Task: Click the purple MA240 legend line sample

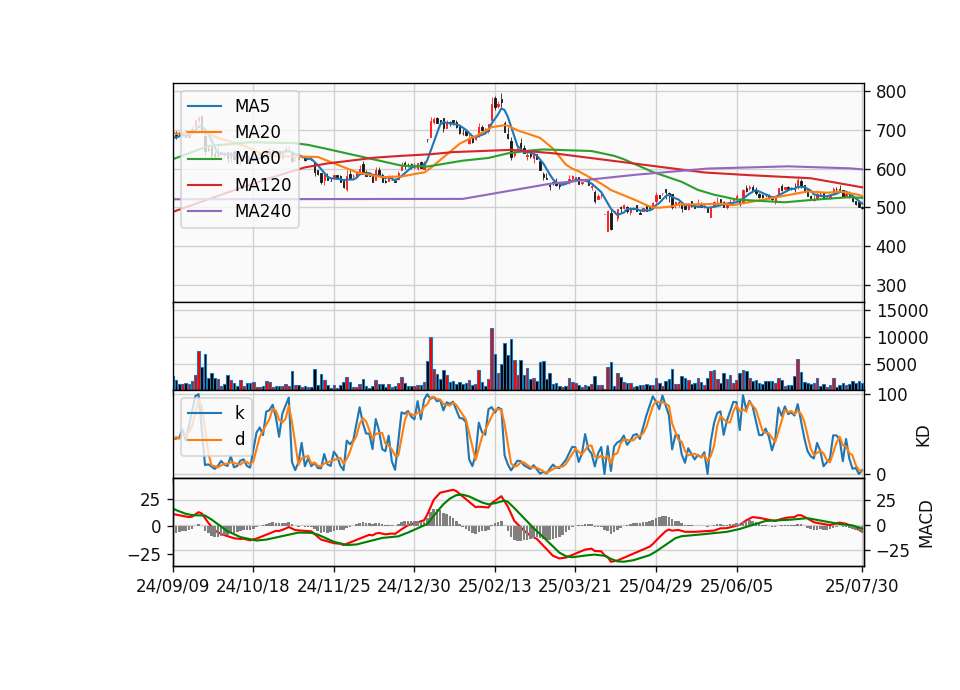Action: [204, 211]
